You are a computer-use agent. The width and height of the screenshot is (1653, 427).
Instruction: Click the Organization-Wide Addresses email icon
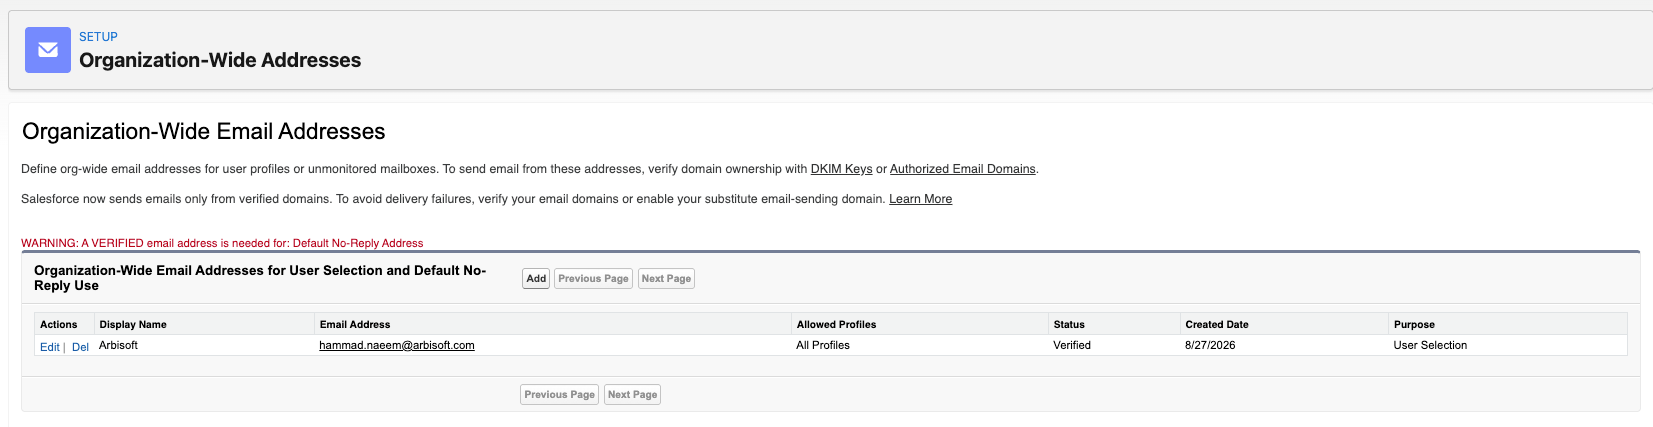[x=48, y=50]
